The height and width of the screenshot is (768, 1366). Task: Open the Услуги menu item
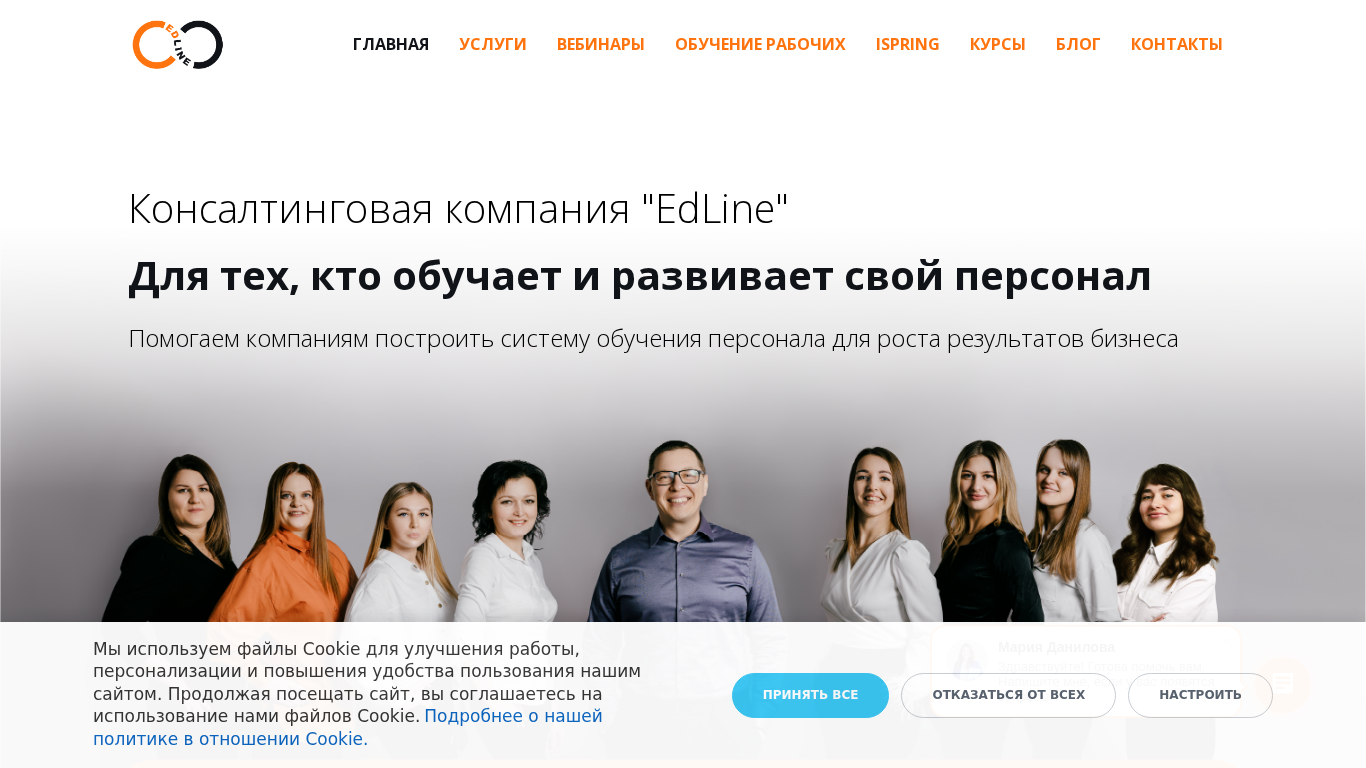click(493, 44)
